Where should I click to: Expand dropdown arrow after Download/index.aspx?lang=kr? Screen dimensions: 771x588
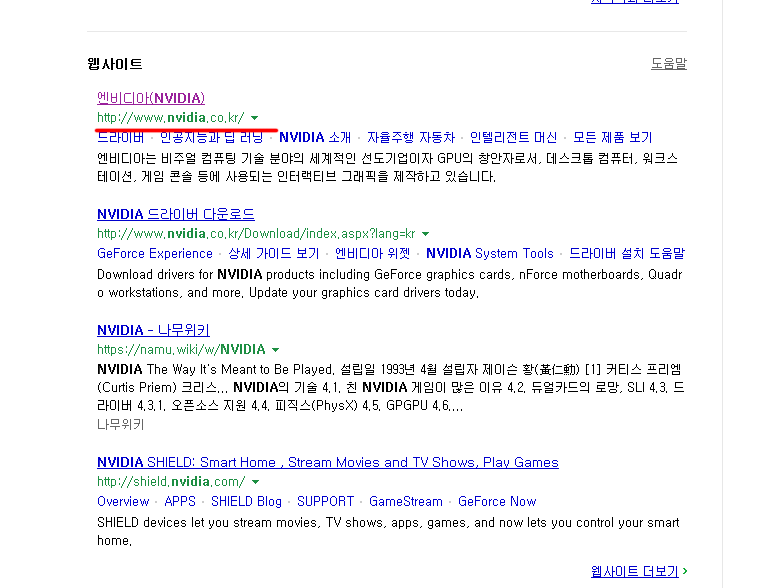tap(425, 234)
